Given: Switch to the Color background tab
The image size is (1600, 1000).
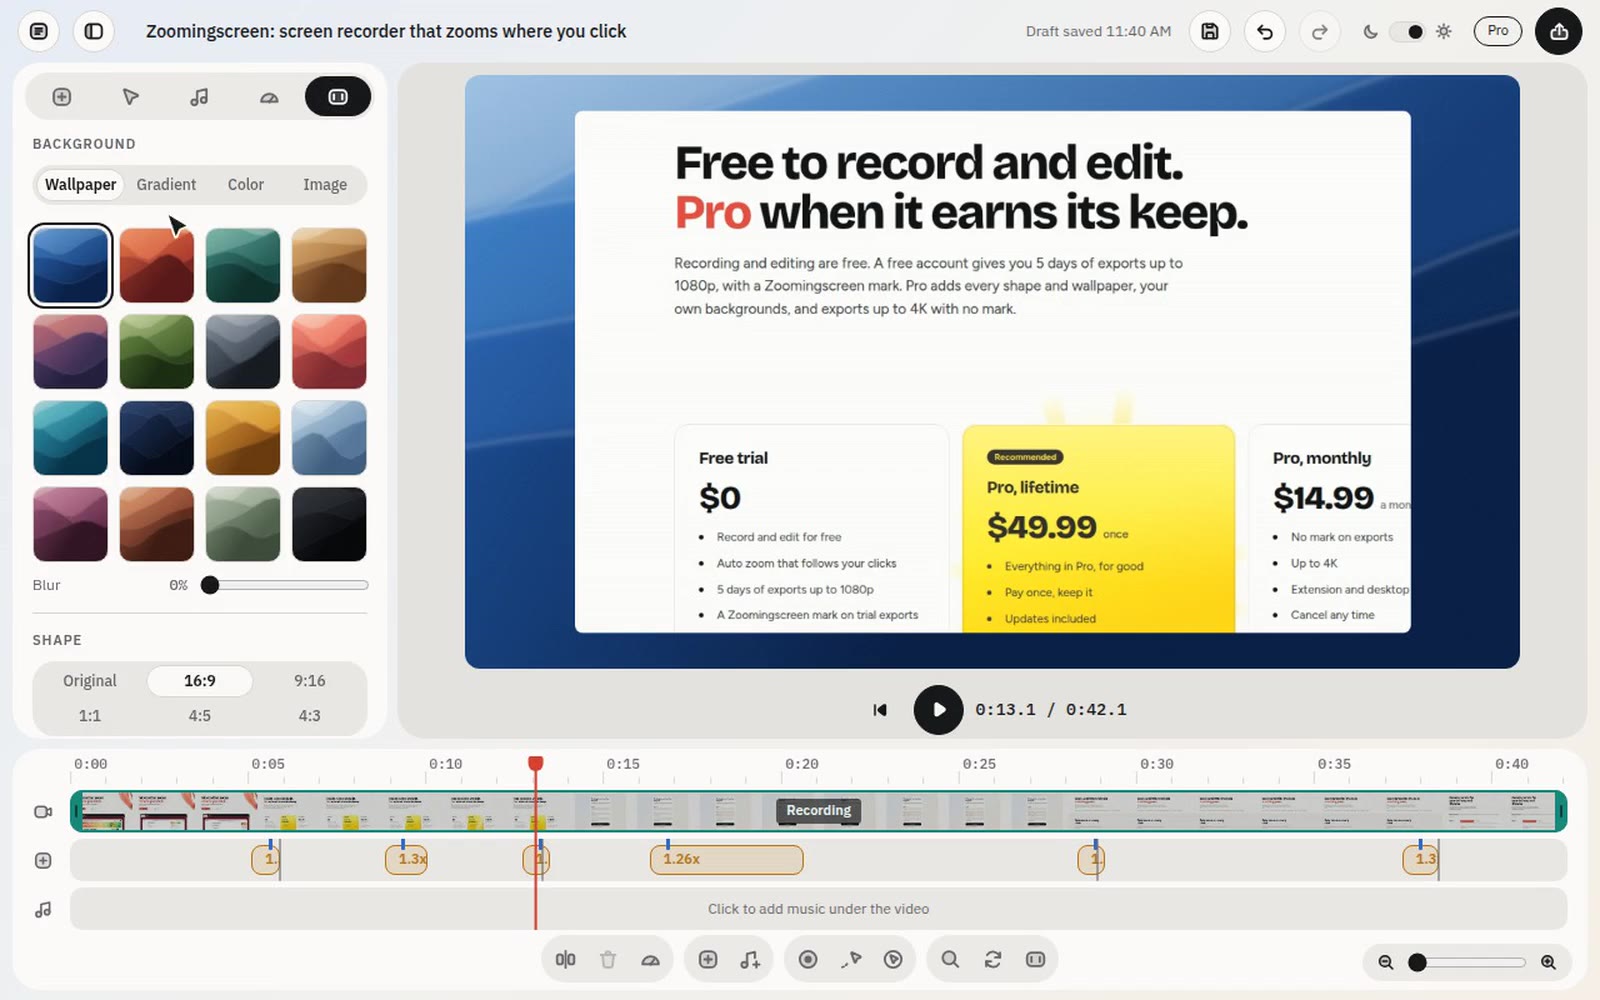Looking at the screenshot, I should pos(245,185).
